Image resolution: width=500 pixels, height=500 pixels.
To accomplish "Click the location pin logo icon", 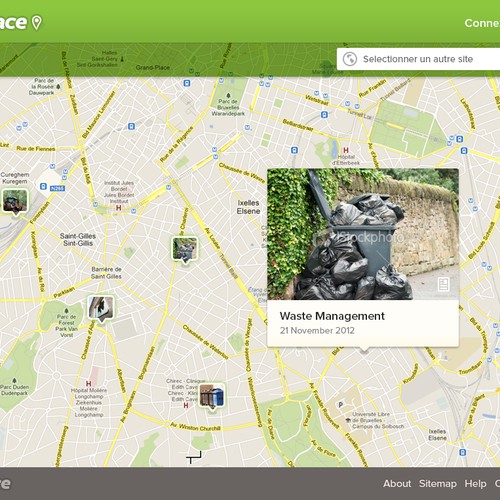I will (37, 23).
